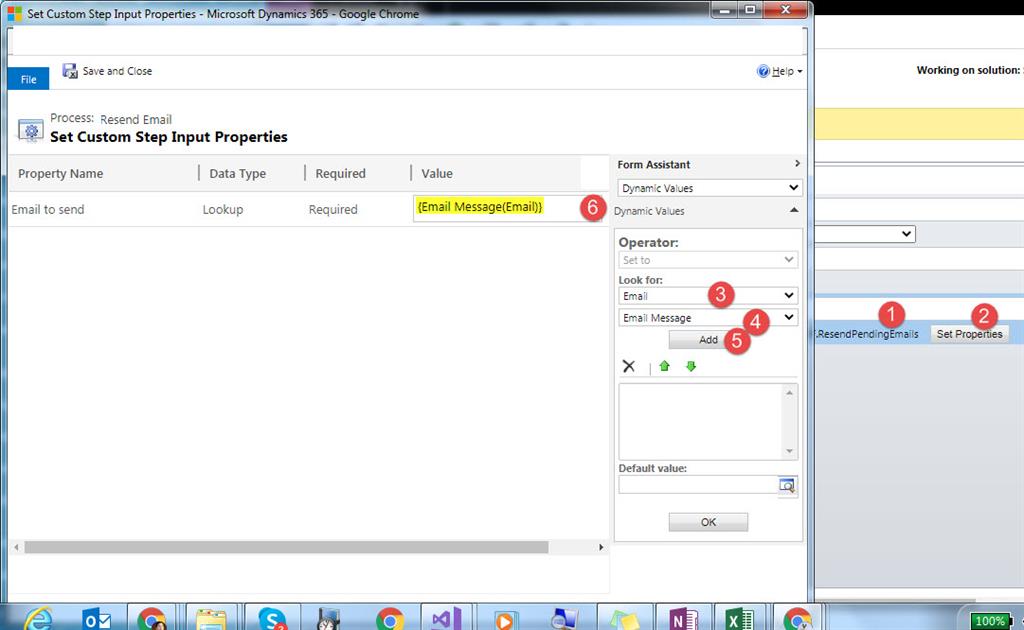Screen dimensions: 1024x630
Task: Open the Default value lookup magnifier
Action: [788, 486]
